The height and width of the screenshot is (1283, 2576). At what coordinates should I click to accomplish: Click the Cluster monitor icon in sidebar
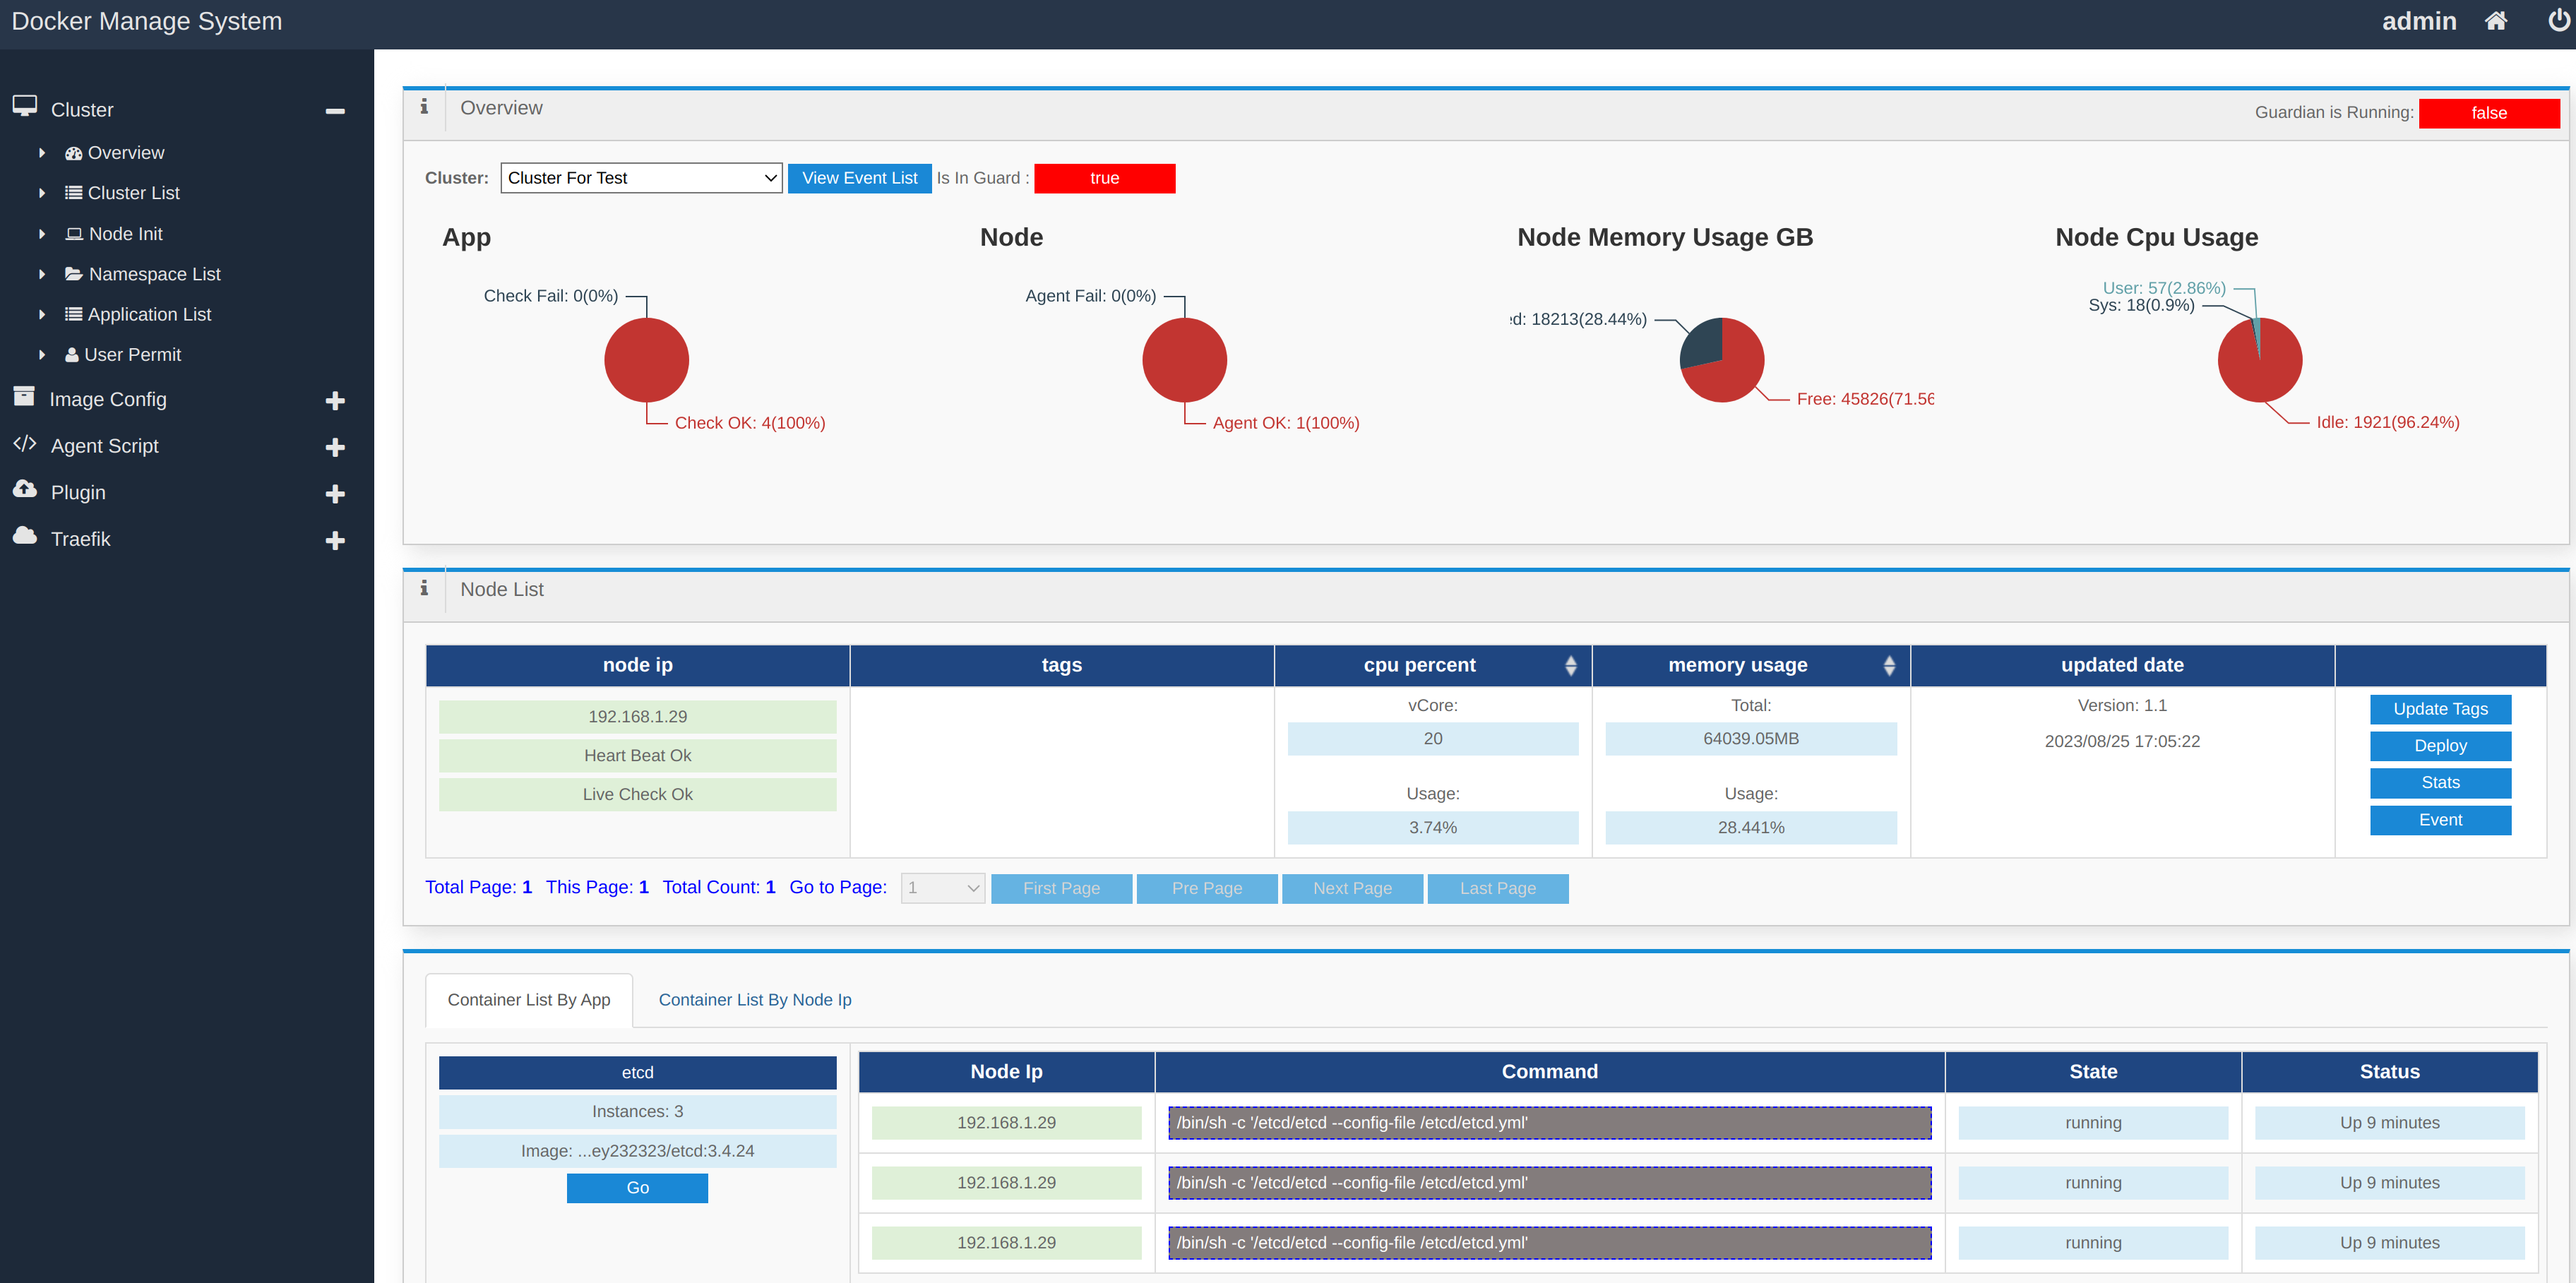[x=25, y=106]
